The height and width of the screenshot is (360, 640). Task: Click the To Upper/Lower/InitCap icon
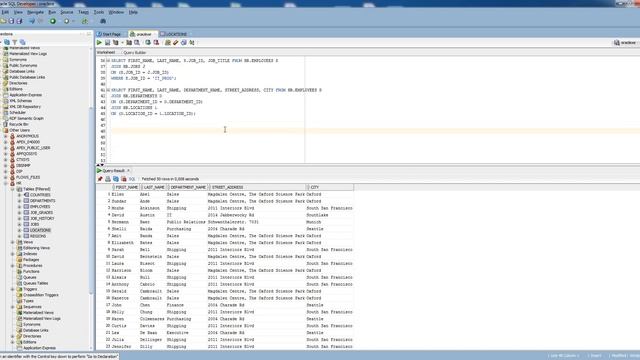click(x=192, y=42)
